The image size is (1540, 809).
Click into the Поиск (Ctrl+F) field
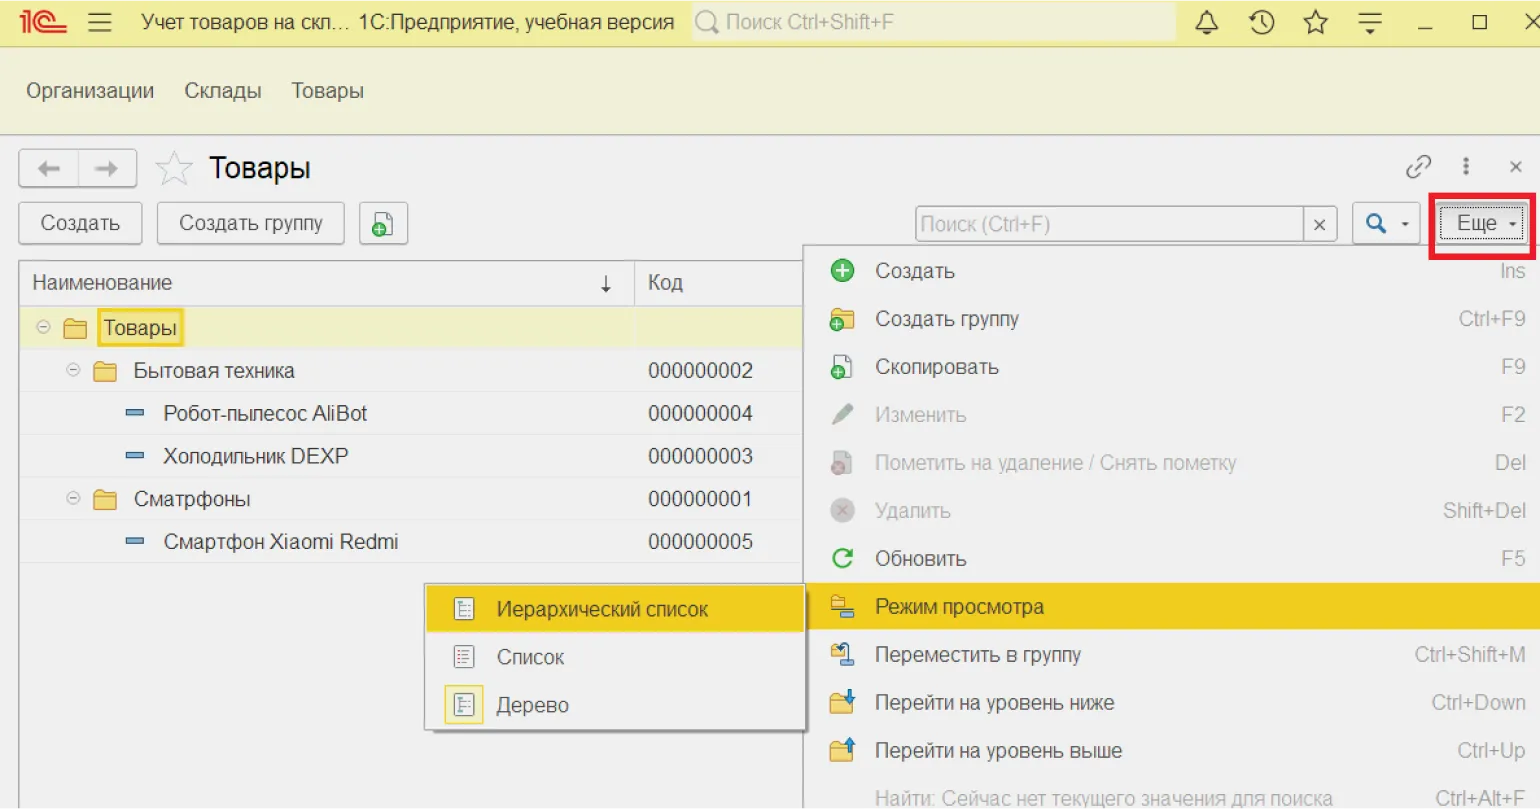1108,224
